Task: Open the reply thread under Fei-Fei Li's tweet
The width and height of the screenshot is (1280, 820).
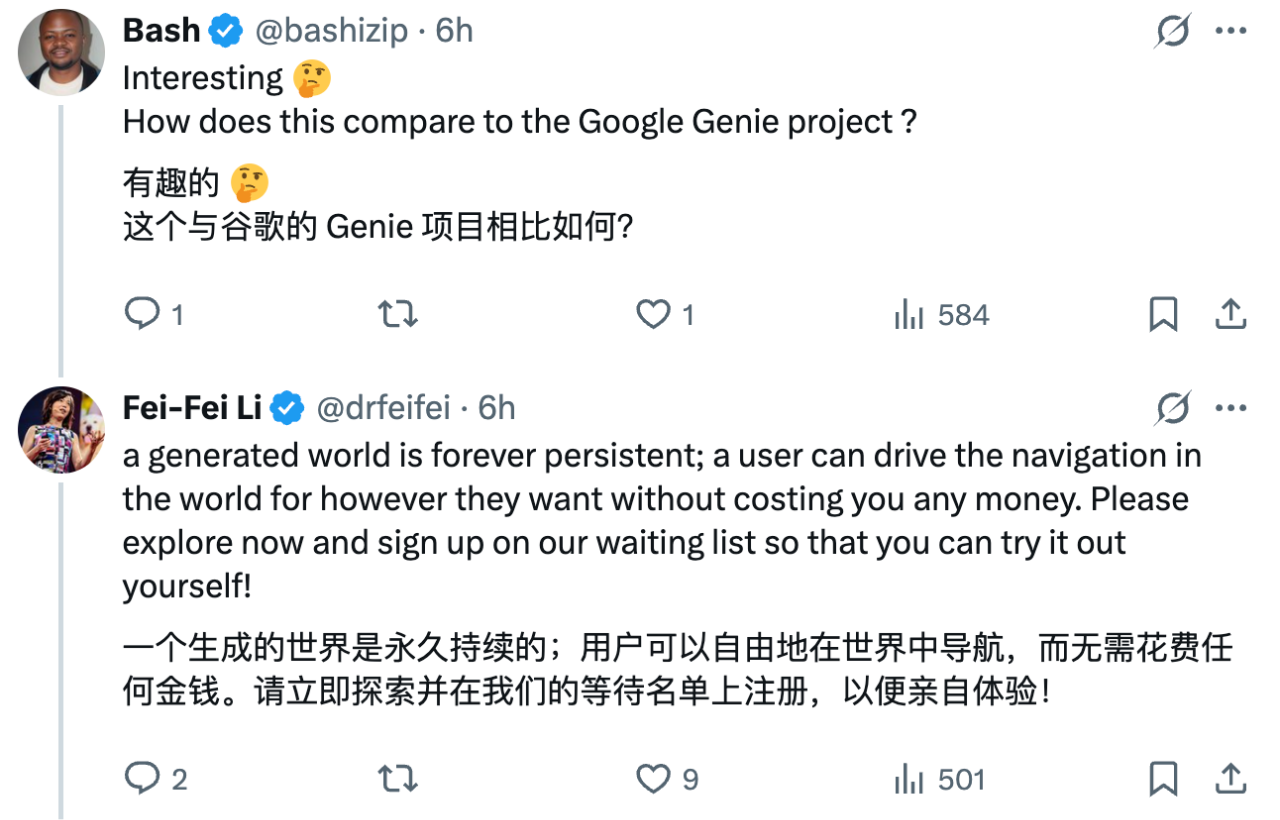Action: coord(141,778)
